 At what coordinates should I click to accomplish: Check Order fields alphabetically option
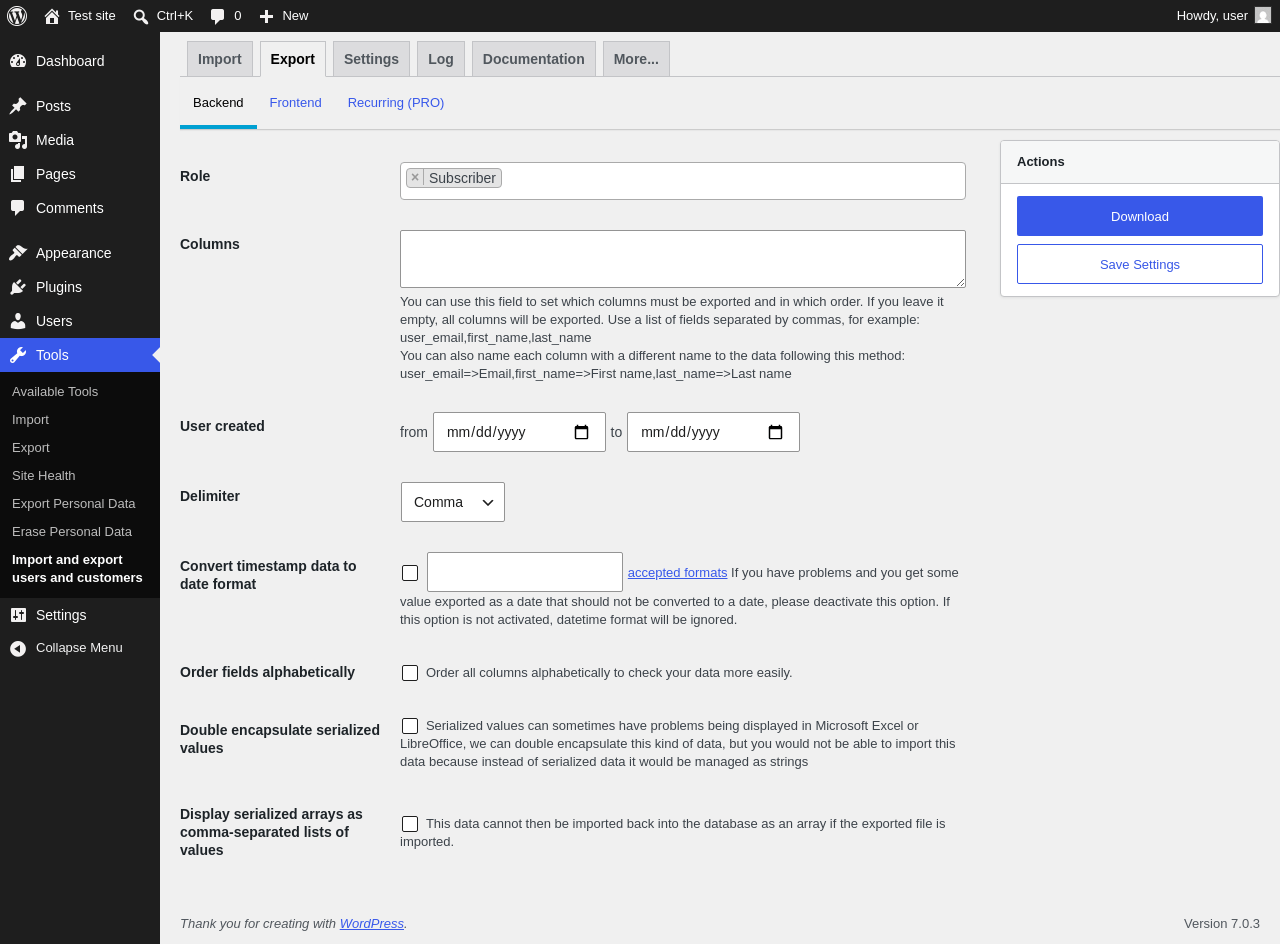pos(410,673)
